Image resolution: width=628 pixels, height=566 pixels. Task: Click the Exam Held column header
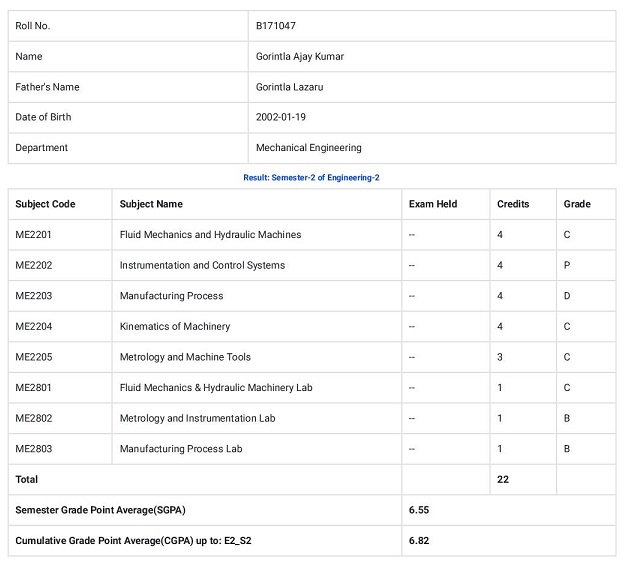(x=433, y=204)
